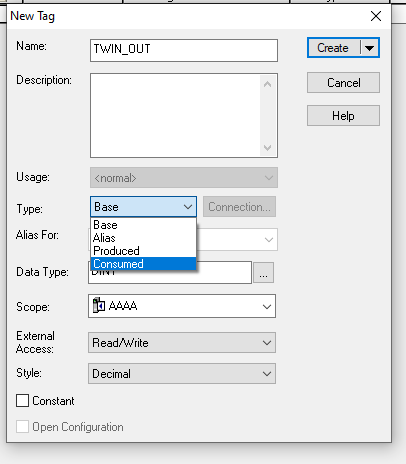Click Description scrollbar down arrow
This screenshot has width=406, height=464.
point(267,147)
